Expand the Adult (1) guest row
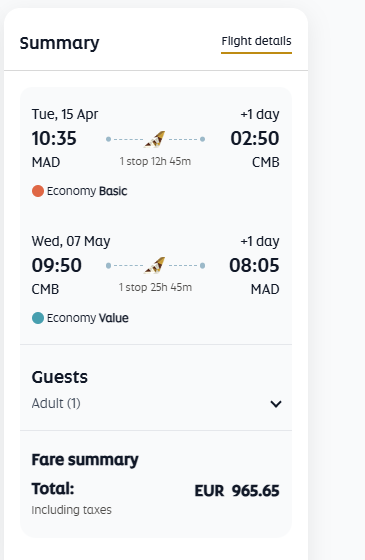365x560 pixels. coord(156,404)
